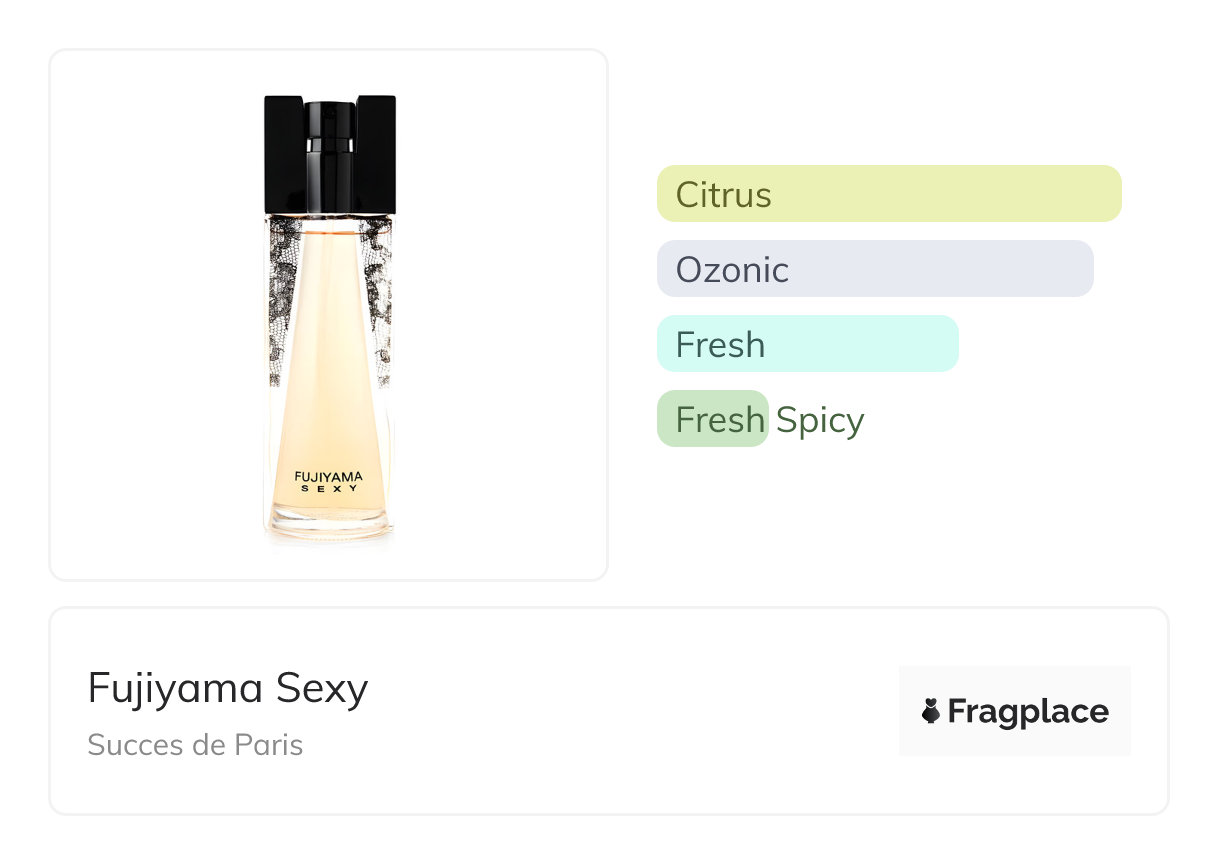Click the spray nozzle atop the bottle
Screen dimensions: 1218x864
click(x=329, y=125)
